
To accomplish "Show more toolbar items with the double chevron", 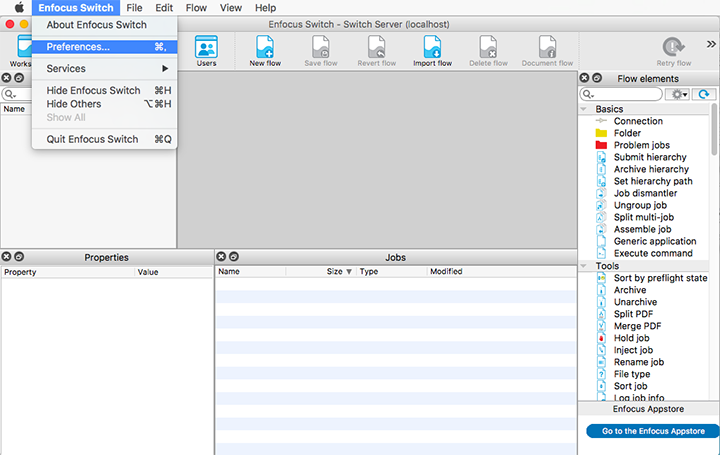I will pos(711,44).
